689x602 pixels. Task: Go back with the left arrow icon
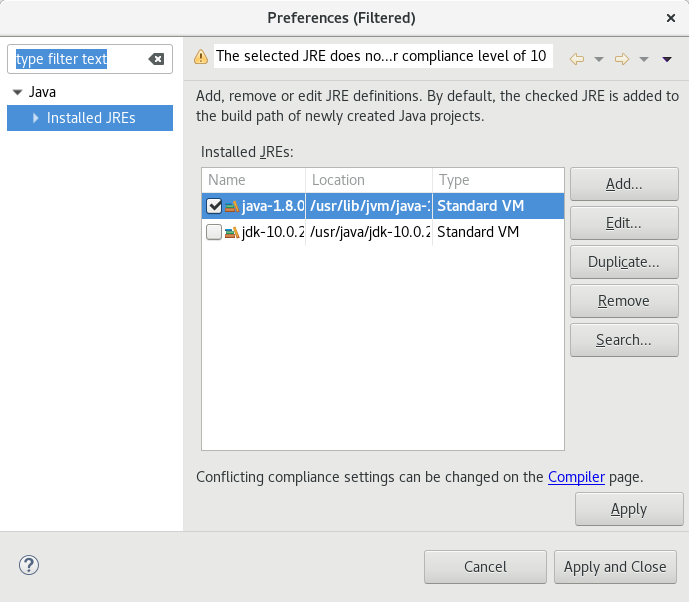[x=577, y=59]
